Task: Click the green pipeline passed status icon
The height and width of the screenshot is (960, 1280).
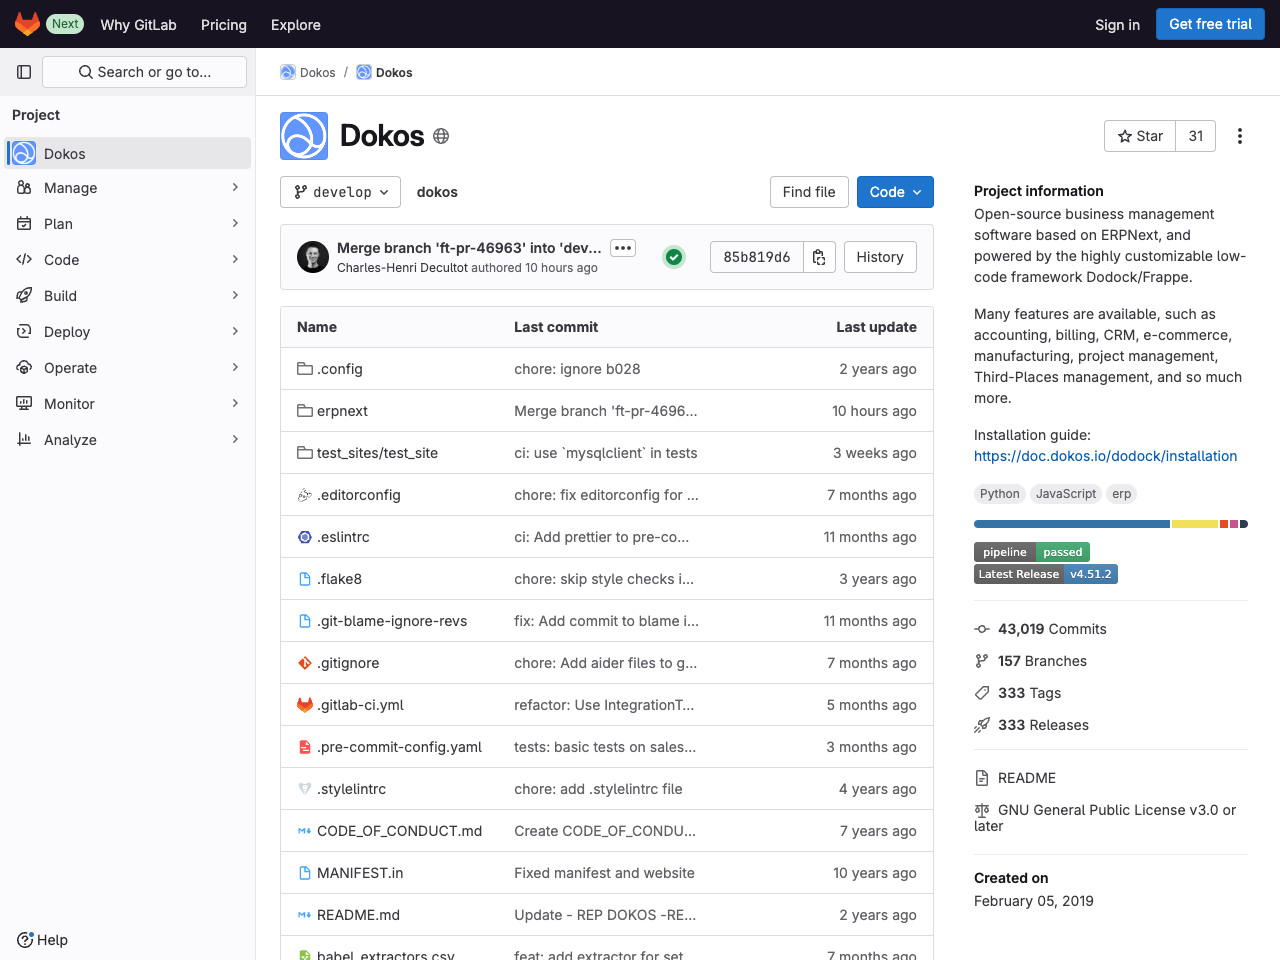Action: point(674,257)
